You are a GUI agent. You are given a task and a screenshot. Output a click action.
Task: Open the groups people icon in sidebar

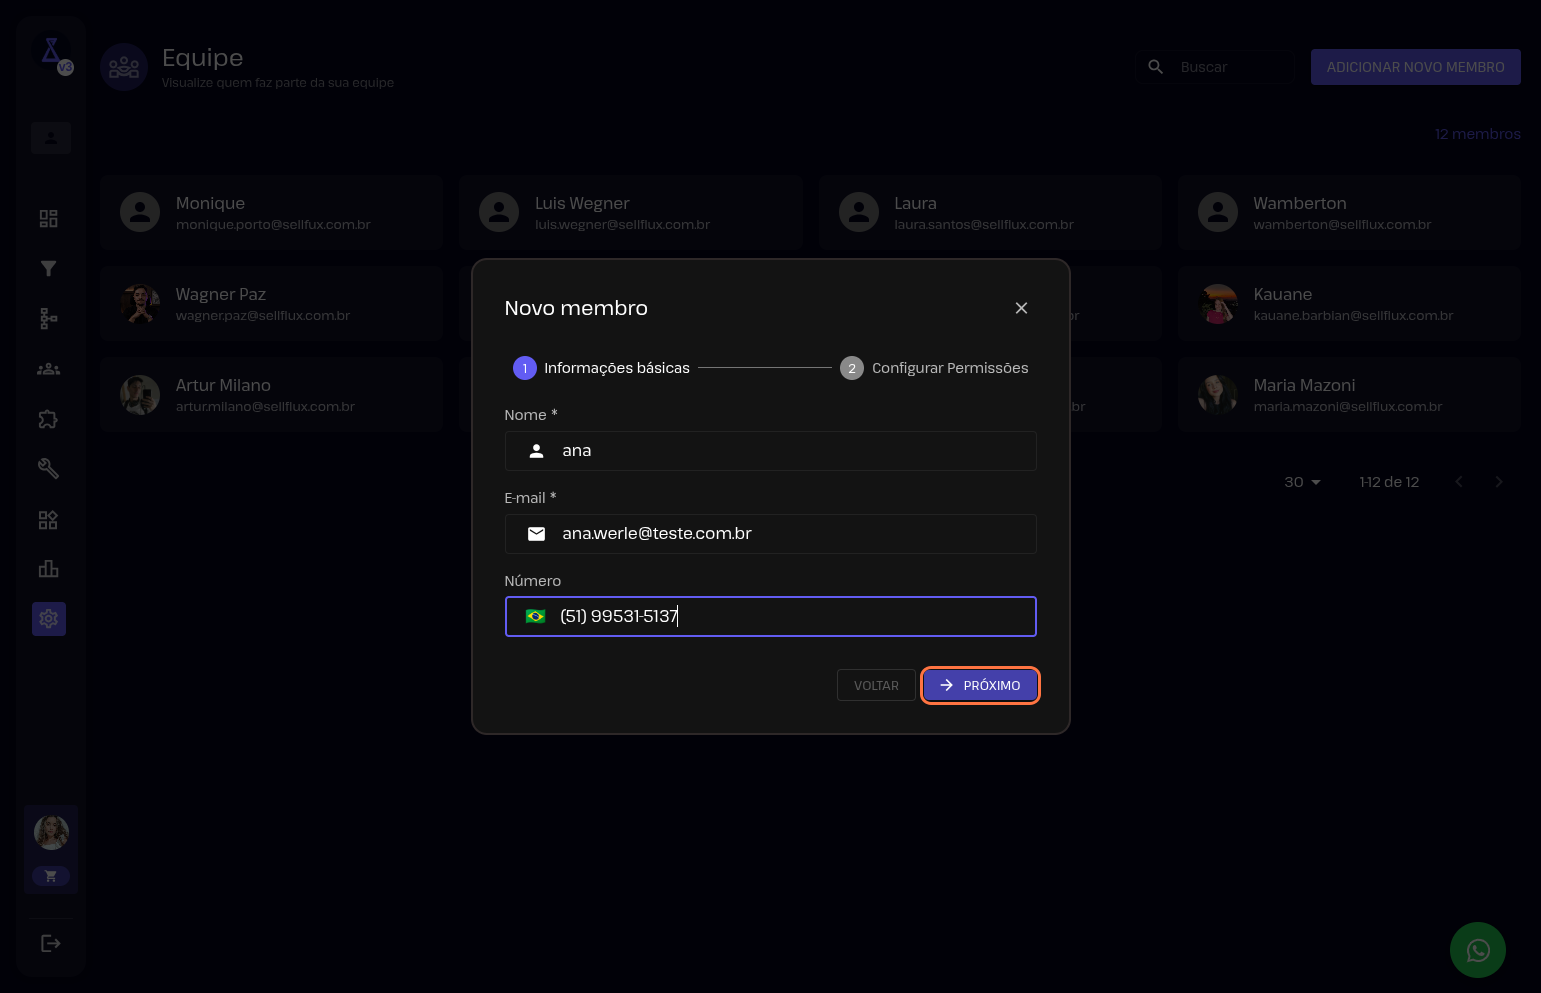click(x=48, y=369)
